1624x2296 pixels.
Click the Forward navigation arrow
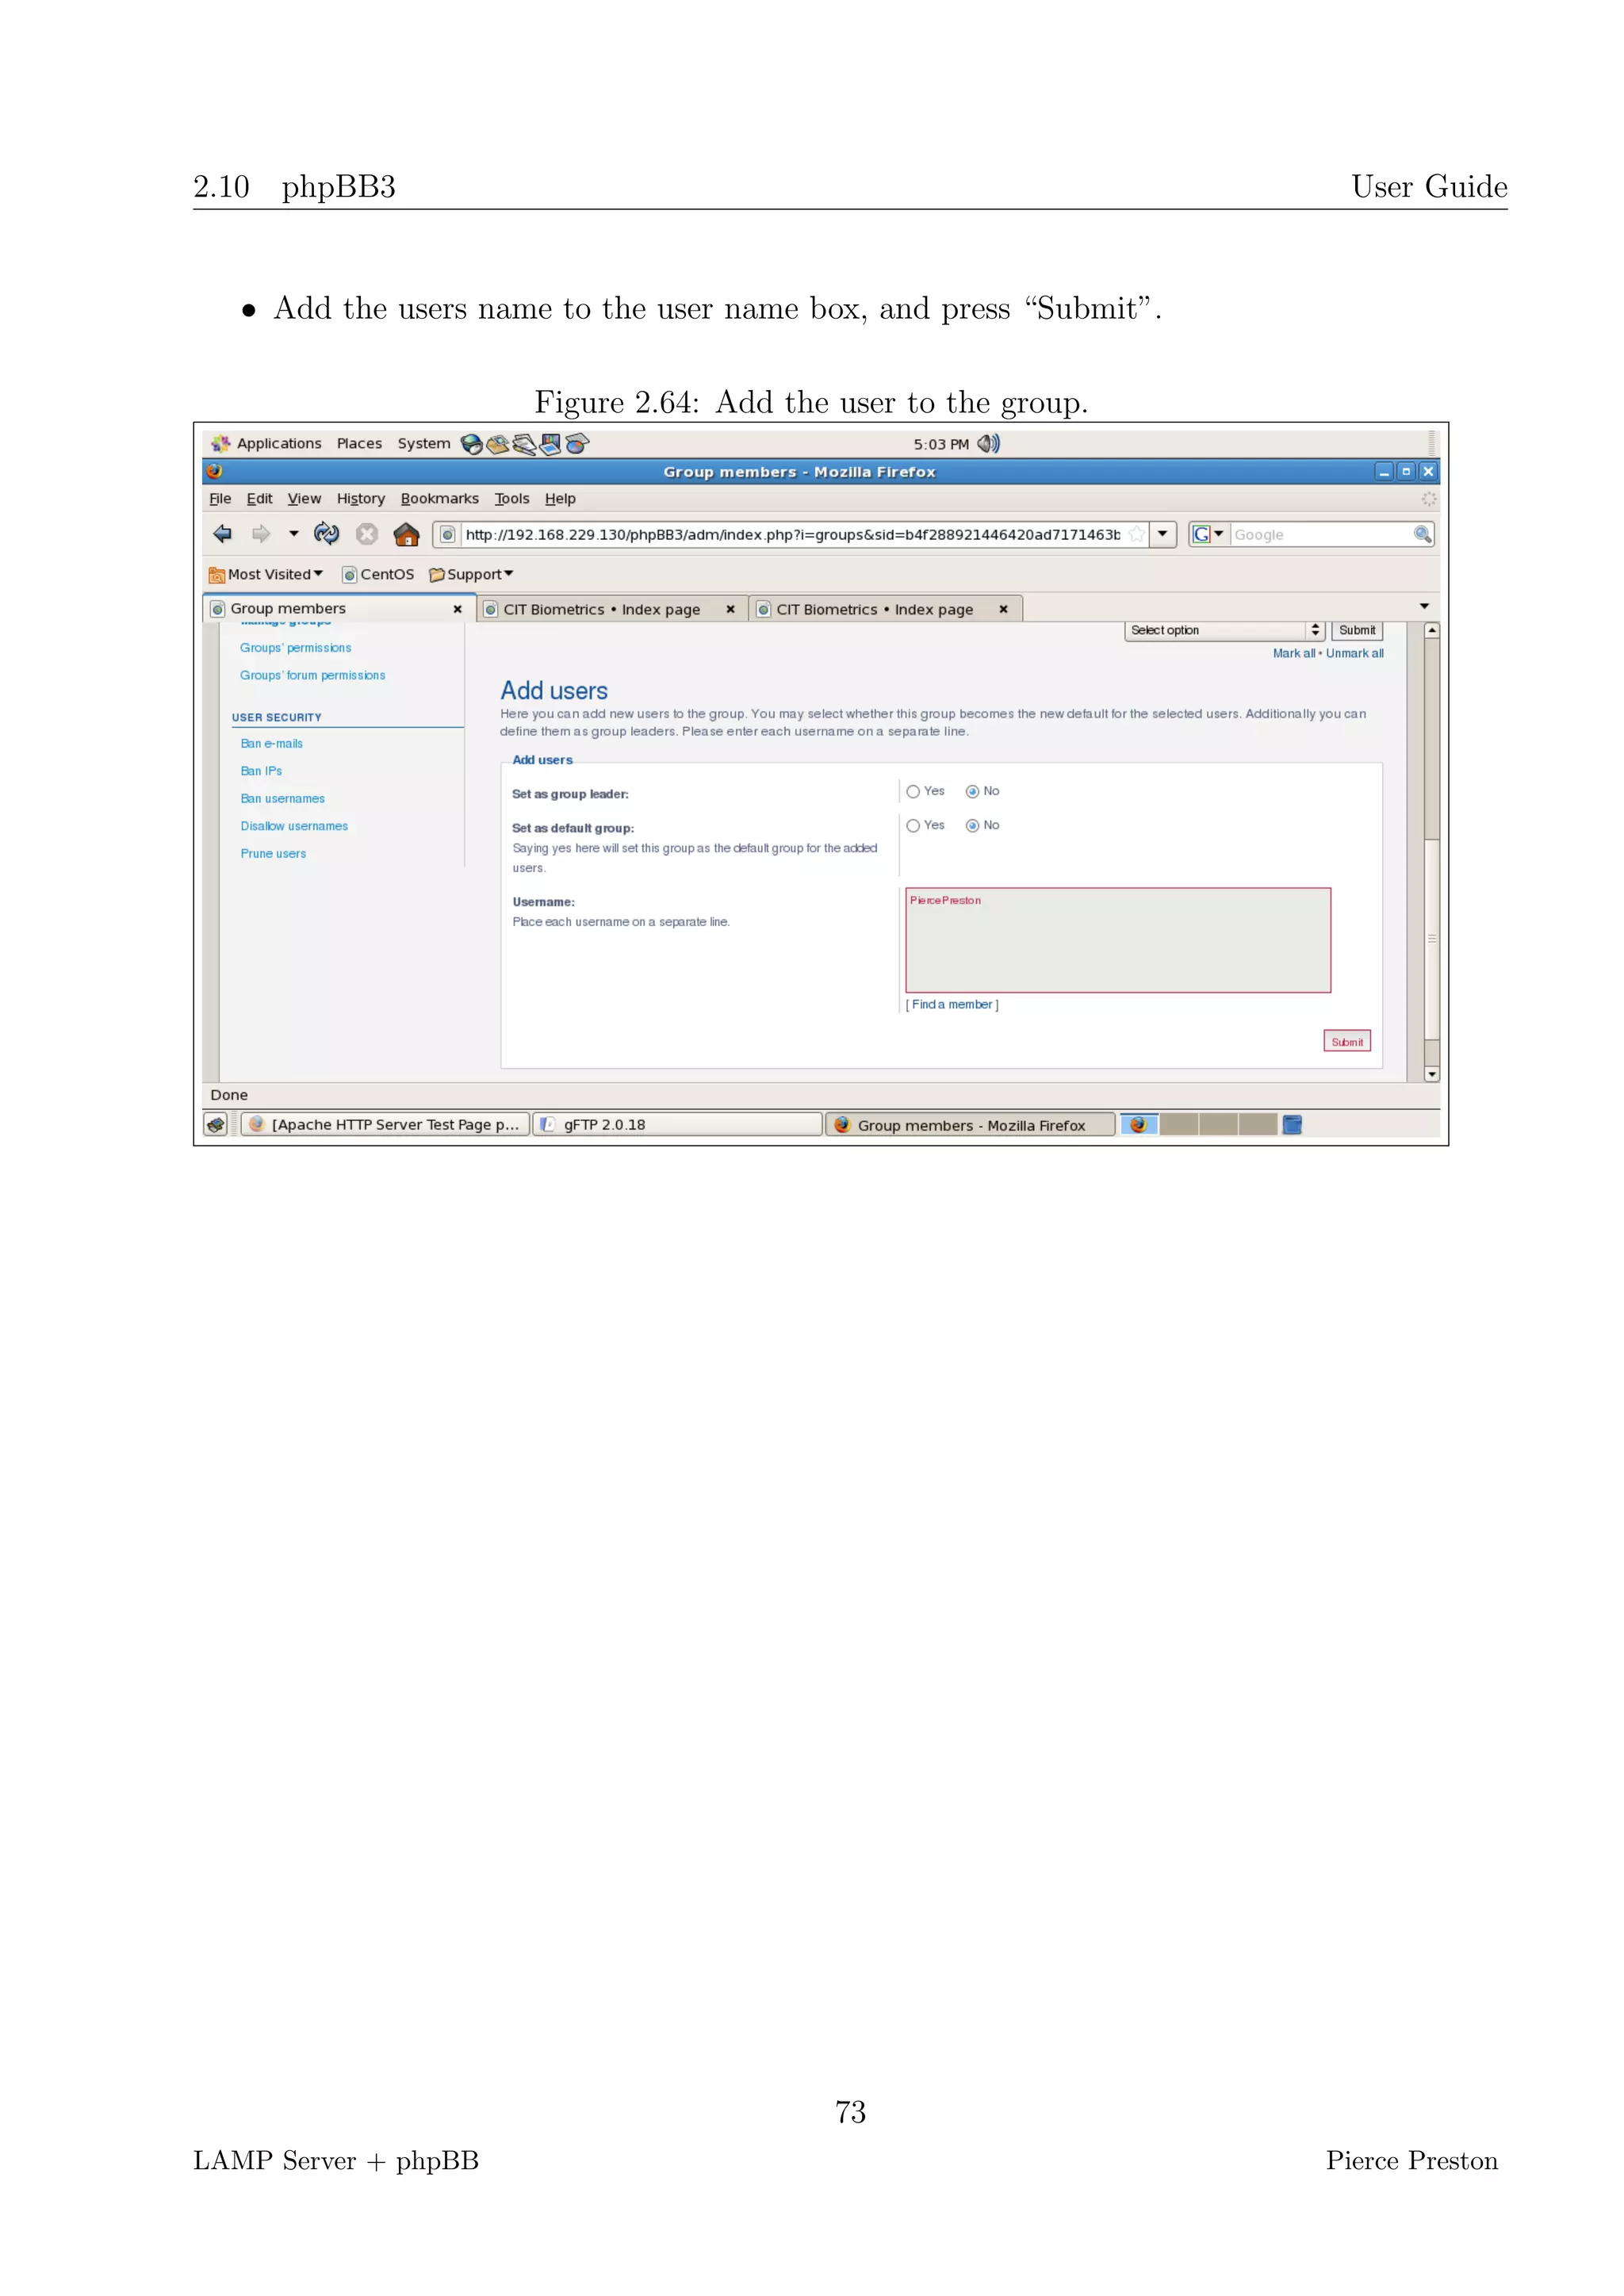(261, 534)
